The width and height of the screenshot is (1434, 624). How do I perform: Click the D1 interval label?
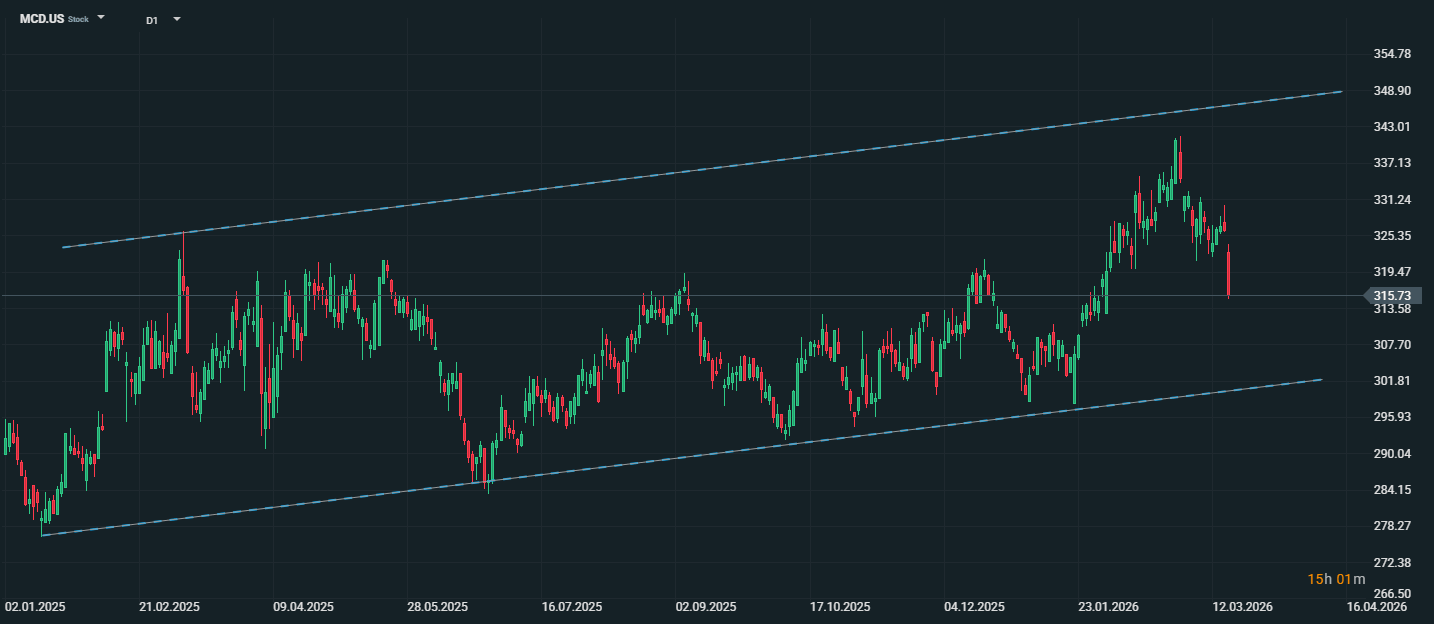point(152,20)
